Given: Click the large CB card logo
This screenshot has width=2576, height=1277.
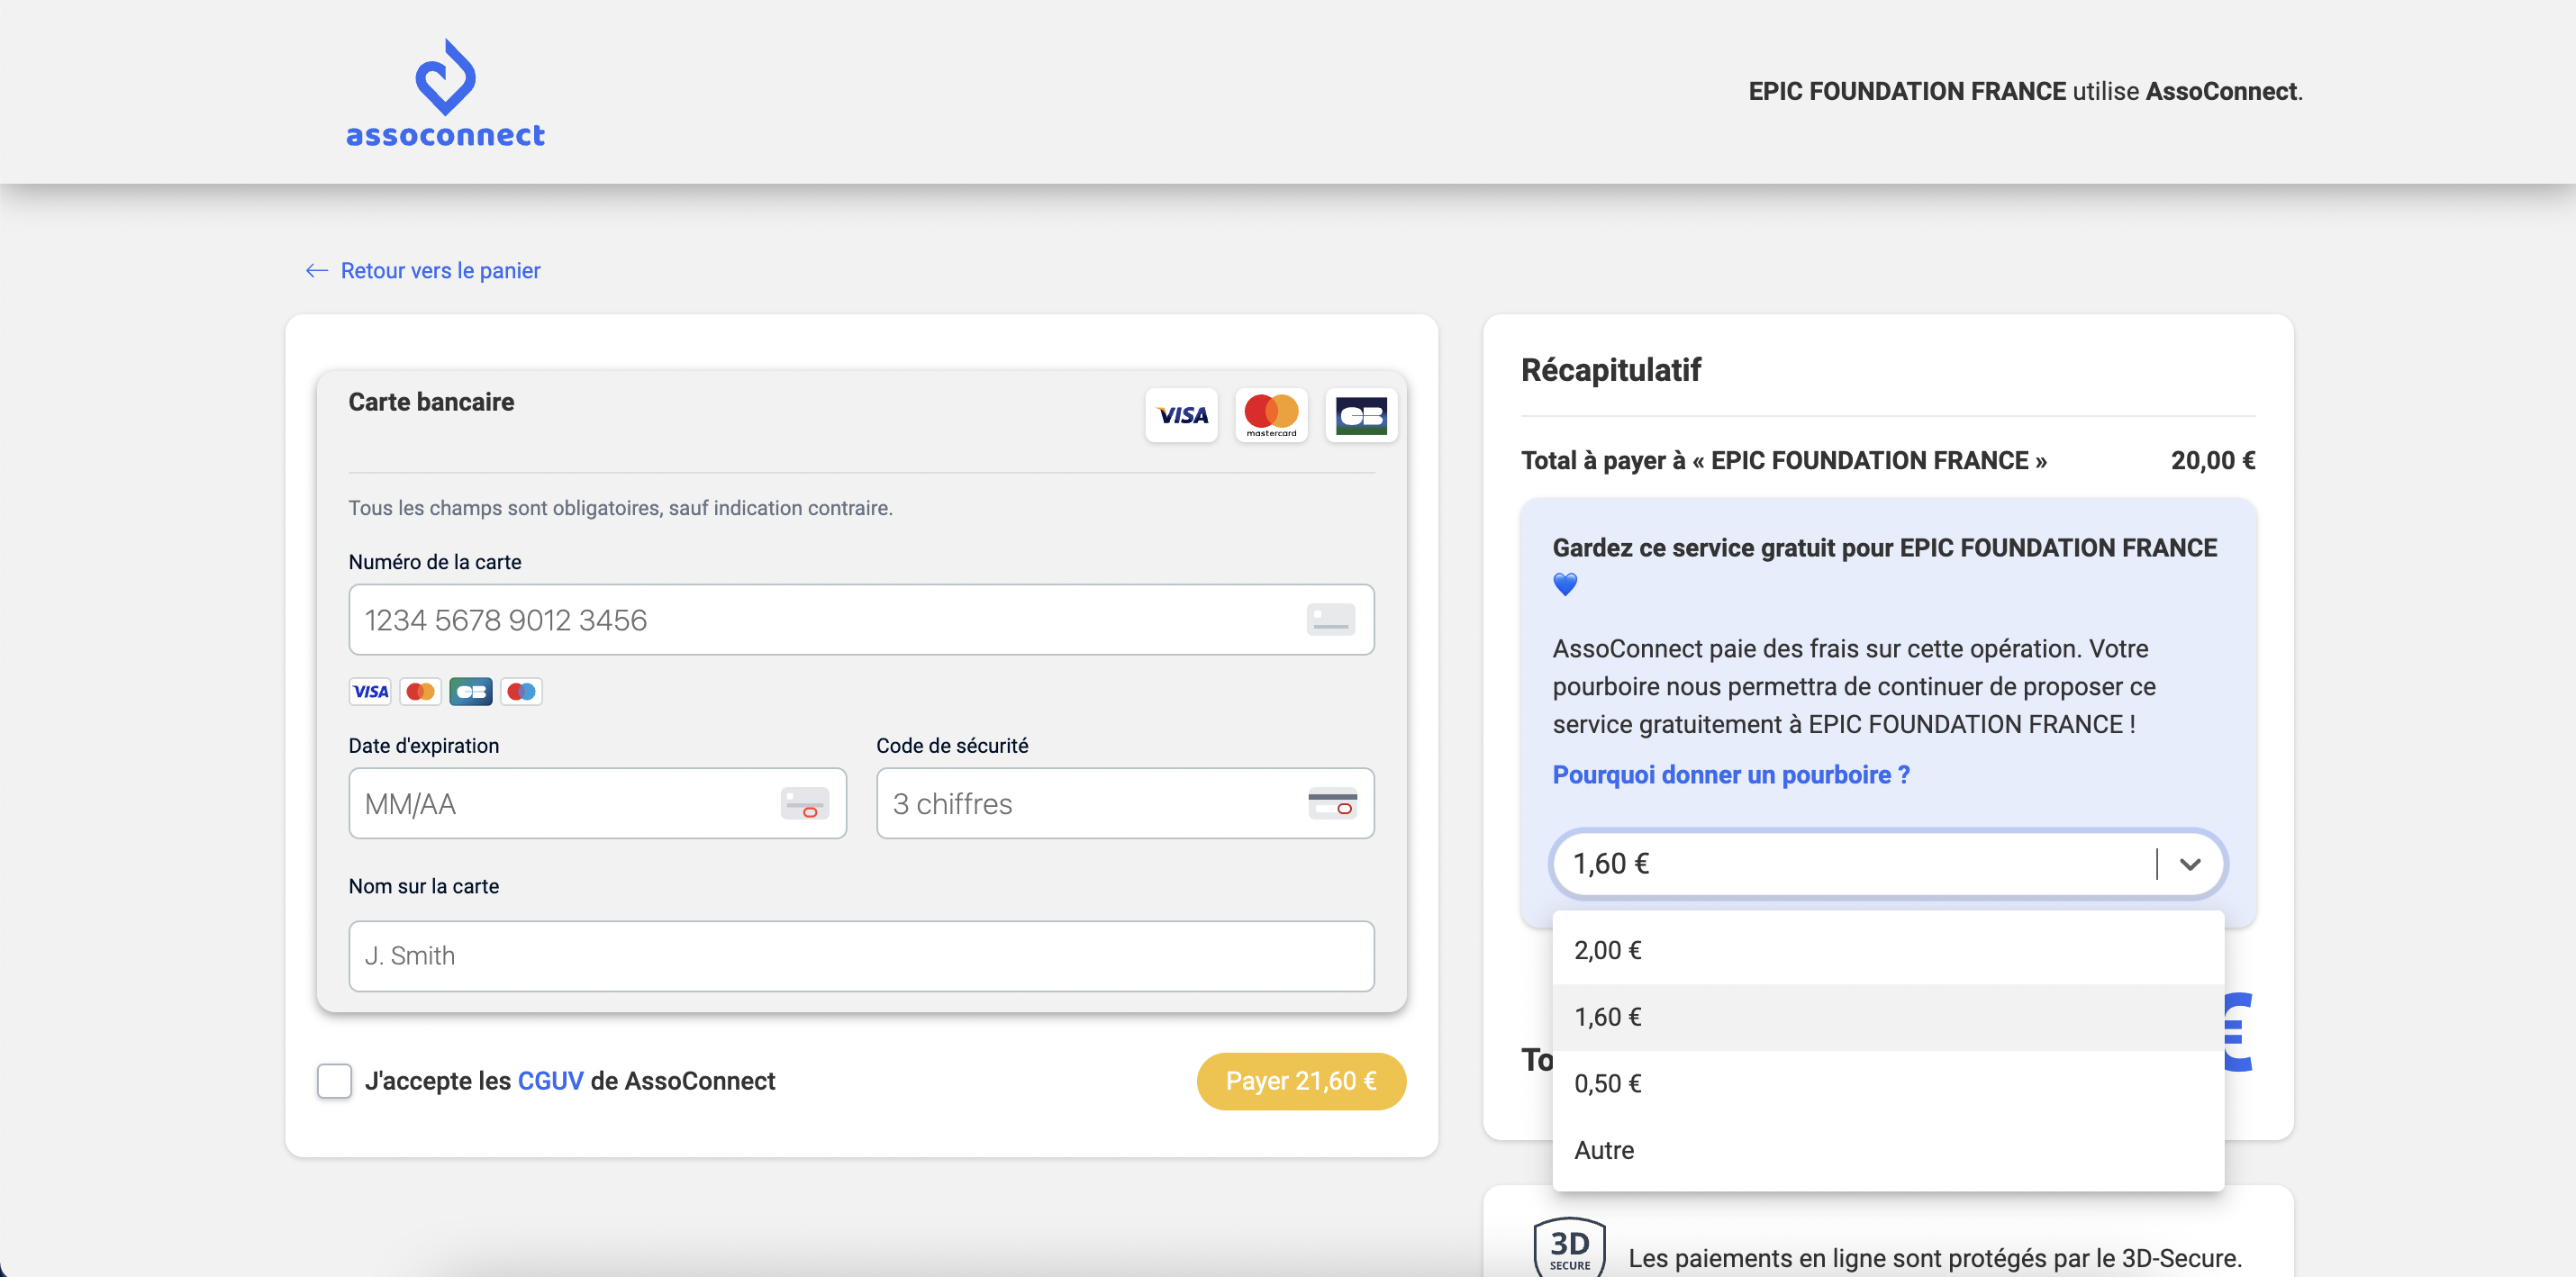Looking at the screenshot, I should pos(1361,415).
